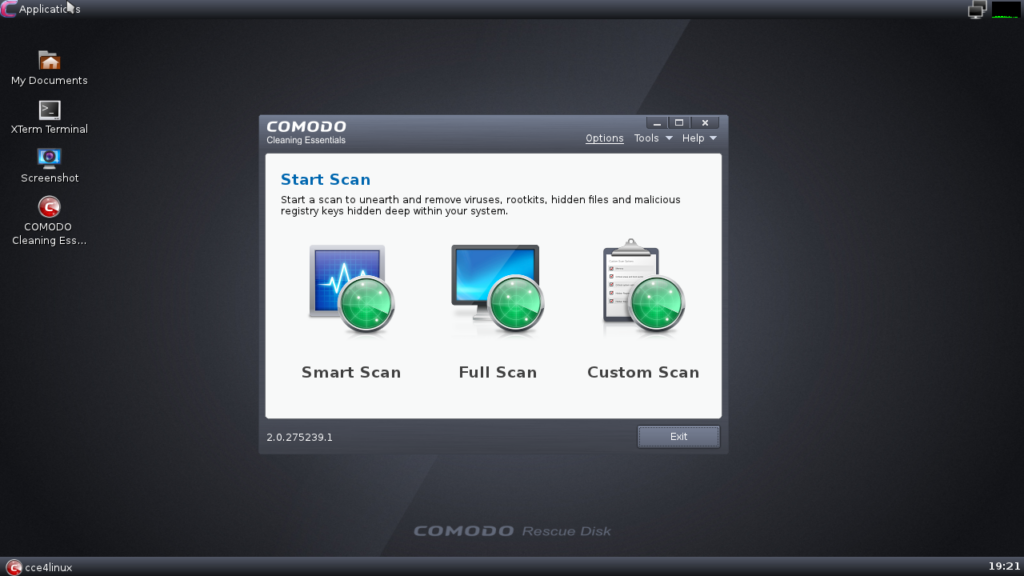Click the system load graph in tray

1006,9
